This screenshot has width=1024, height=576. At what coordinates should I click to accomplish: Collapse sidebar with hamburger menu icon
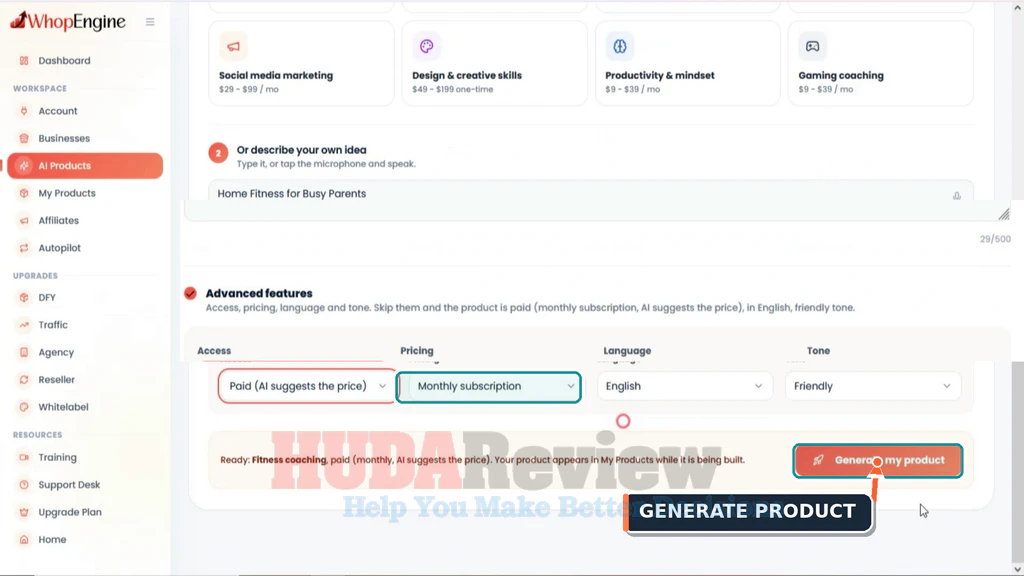[x=150, y=22]
